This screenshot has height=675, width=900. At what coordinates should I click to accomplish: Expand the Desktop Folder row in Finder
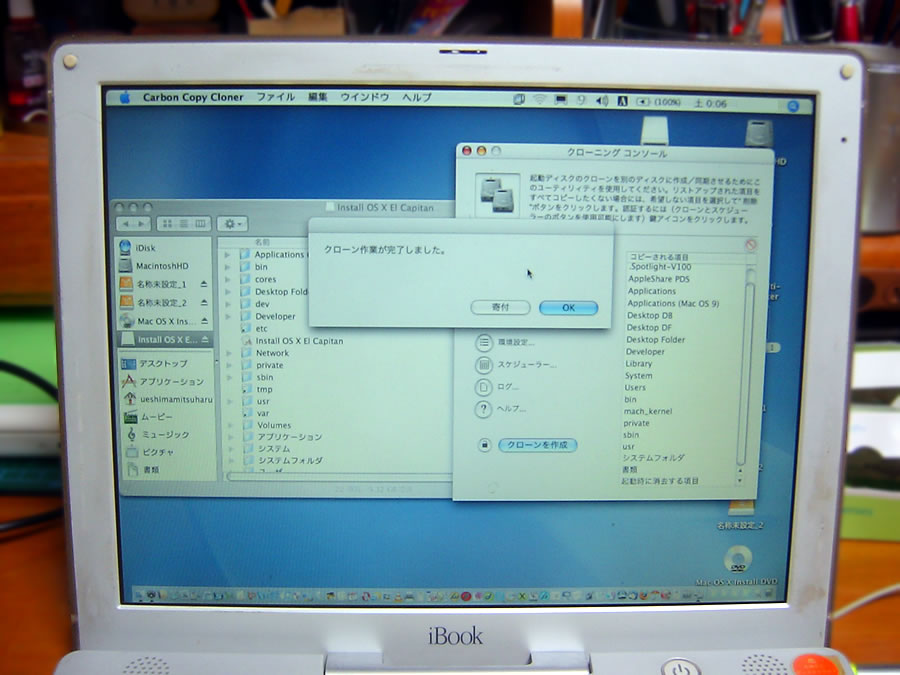(227, 292)
